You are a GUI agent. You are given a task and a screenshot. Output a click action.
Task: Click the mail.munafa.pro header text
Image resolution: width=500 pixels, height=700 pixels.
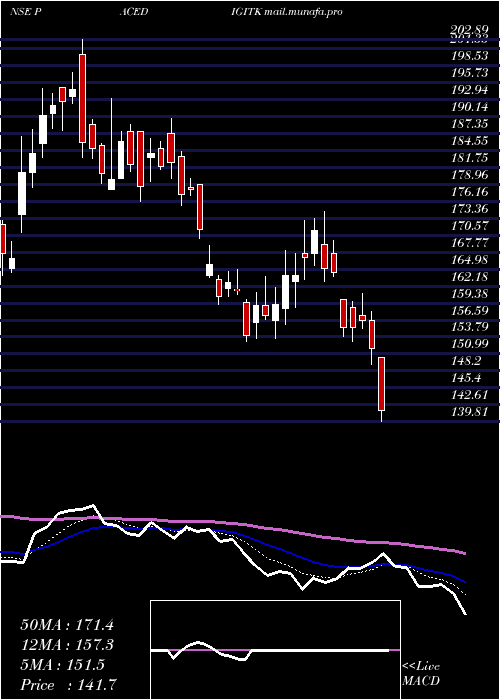pyautogui.click(x=303, y=12)
